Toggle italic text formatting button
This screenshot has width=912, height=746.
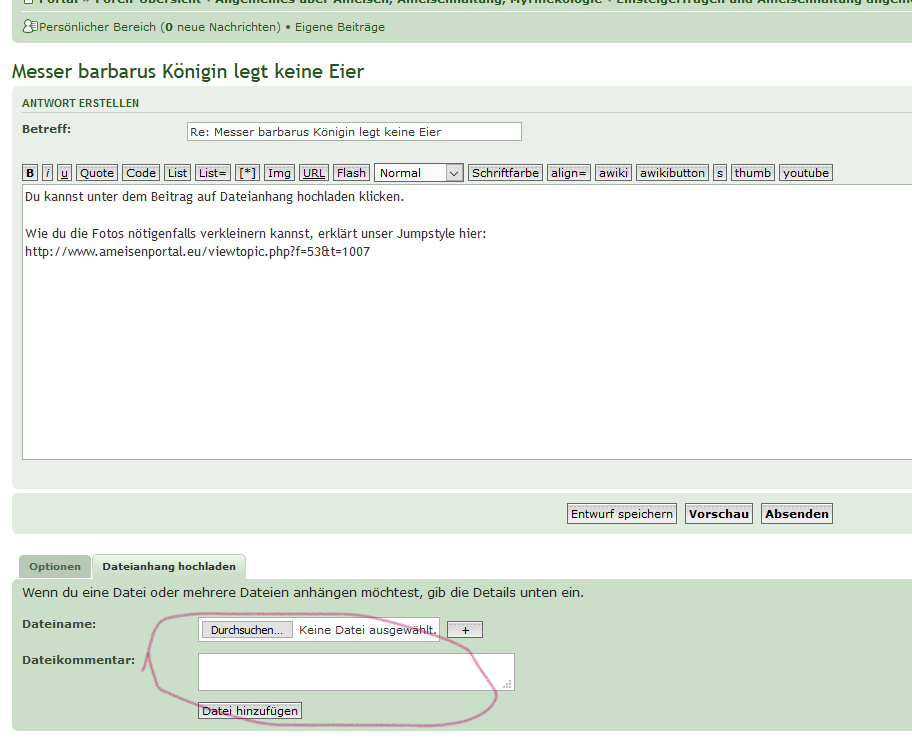[x=48, y=173]
